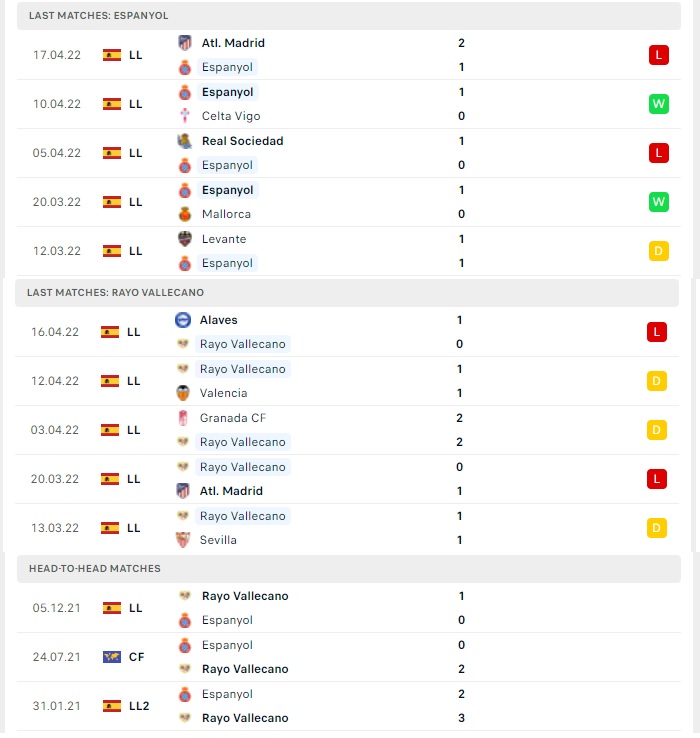Click the Levante team crest
Screen dimensions: 700x738
[x=185, y=239]
